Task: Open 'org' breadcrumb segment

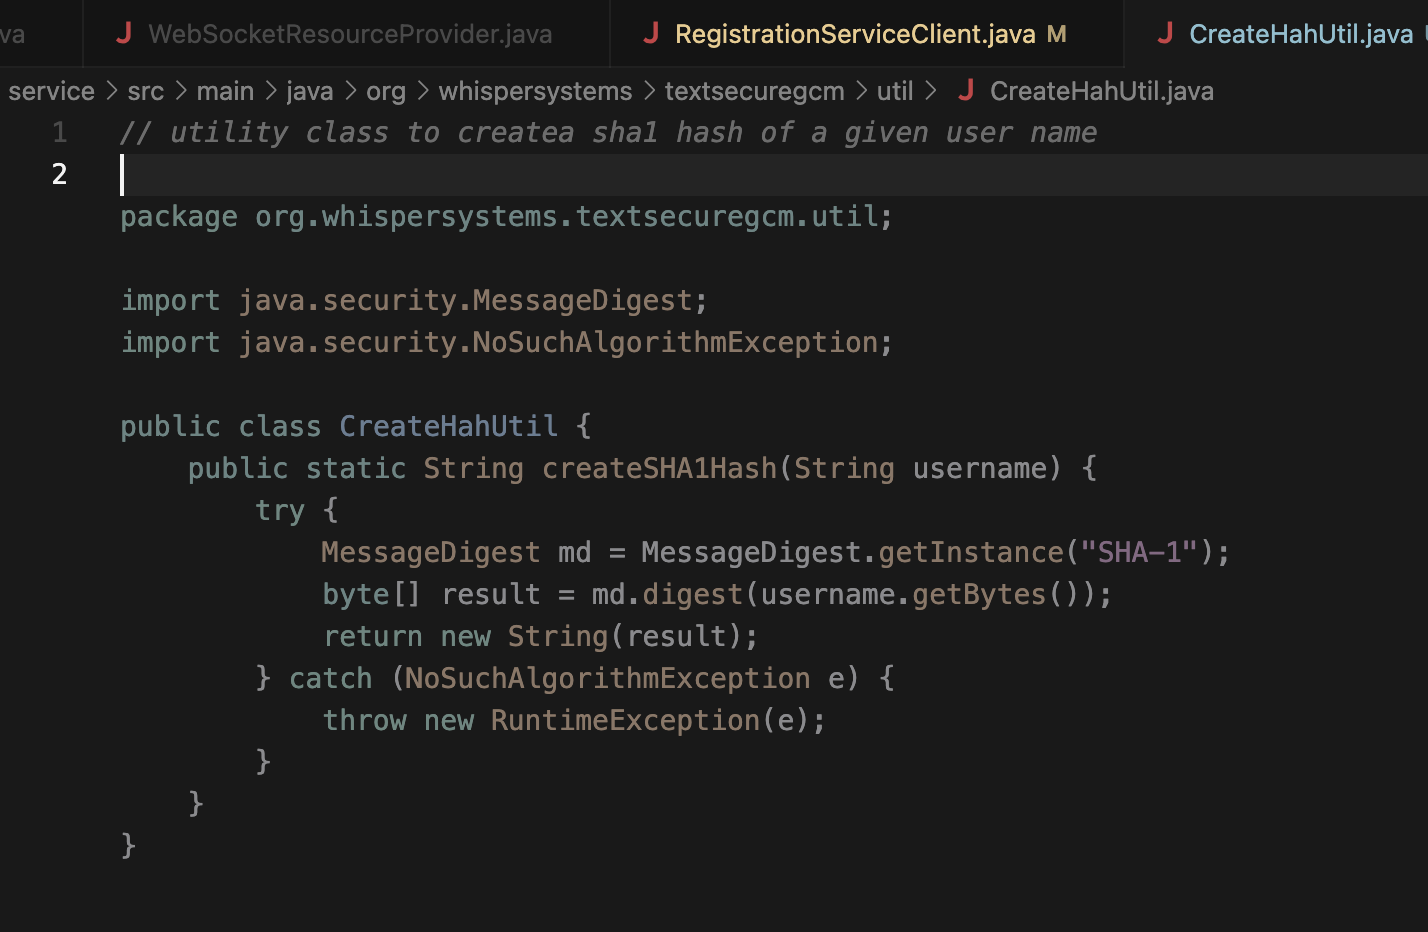Action: tap(386, 91)
